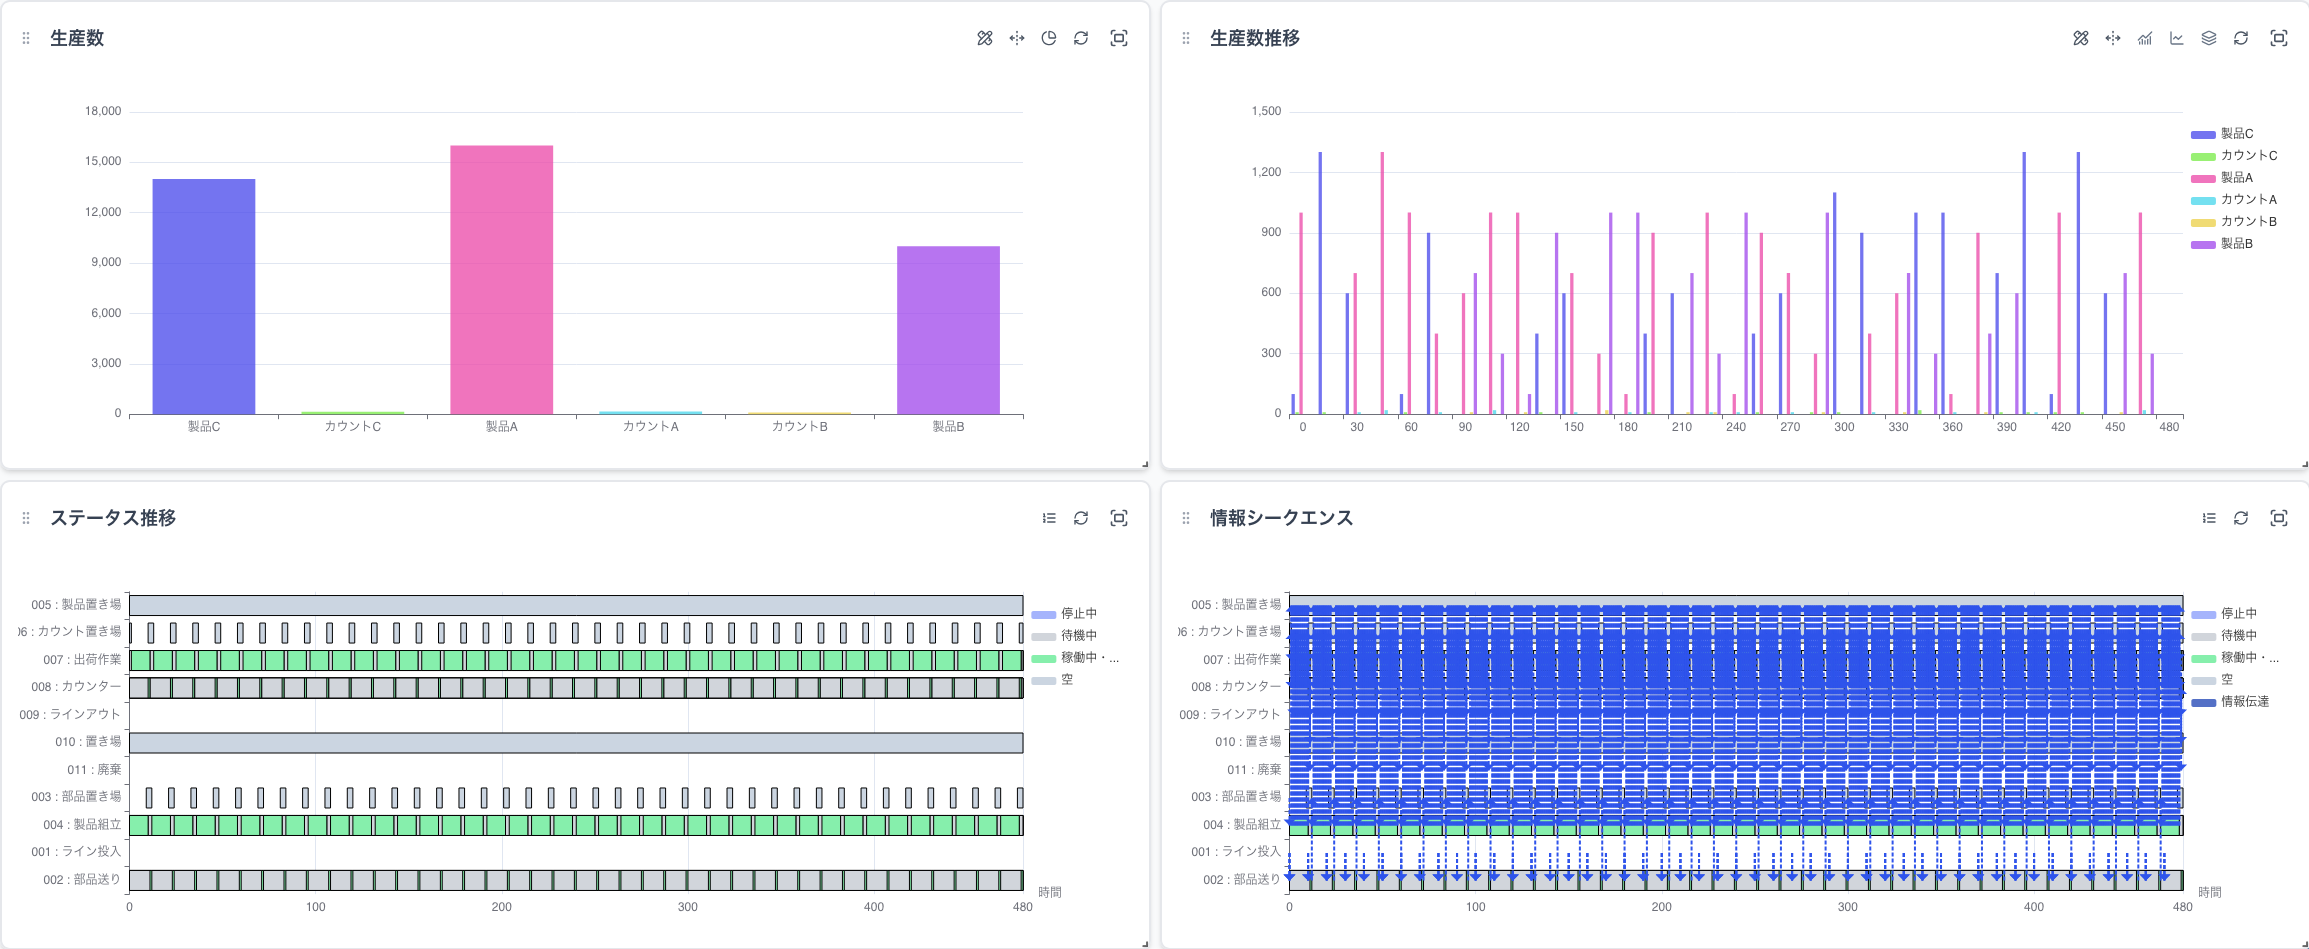Open design tools icon in 生産数 panel
This screenshot has width=2309, height=949.
985,38
